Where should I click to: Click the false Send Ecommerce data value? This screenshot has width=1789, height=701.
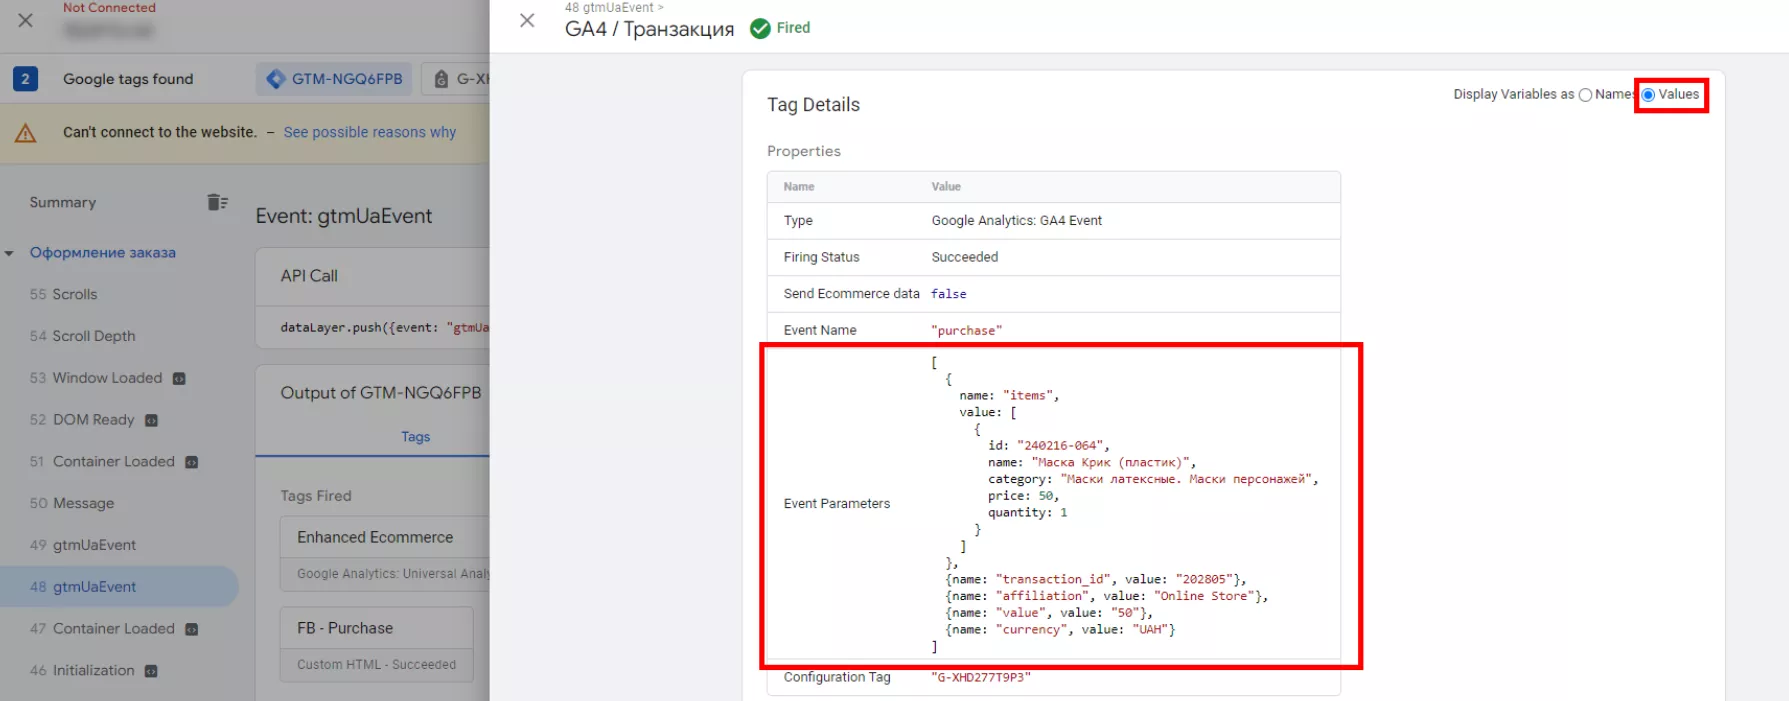tap(949, 294)
